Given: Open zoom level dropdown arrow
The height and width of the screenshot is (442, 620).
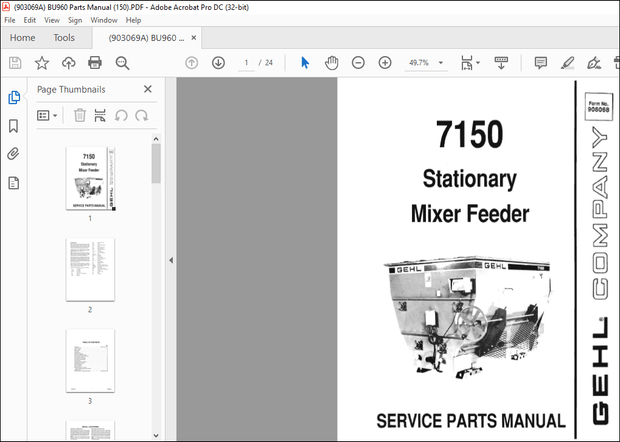Looking at the screenshot, I should pyautogui.click(x=441, y=63).
